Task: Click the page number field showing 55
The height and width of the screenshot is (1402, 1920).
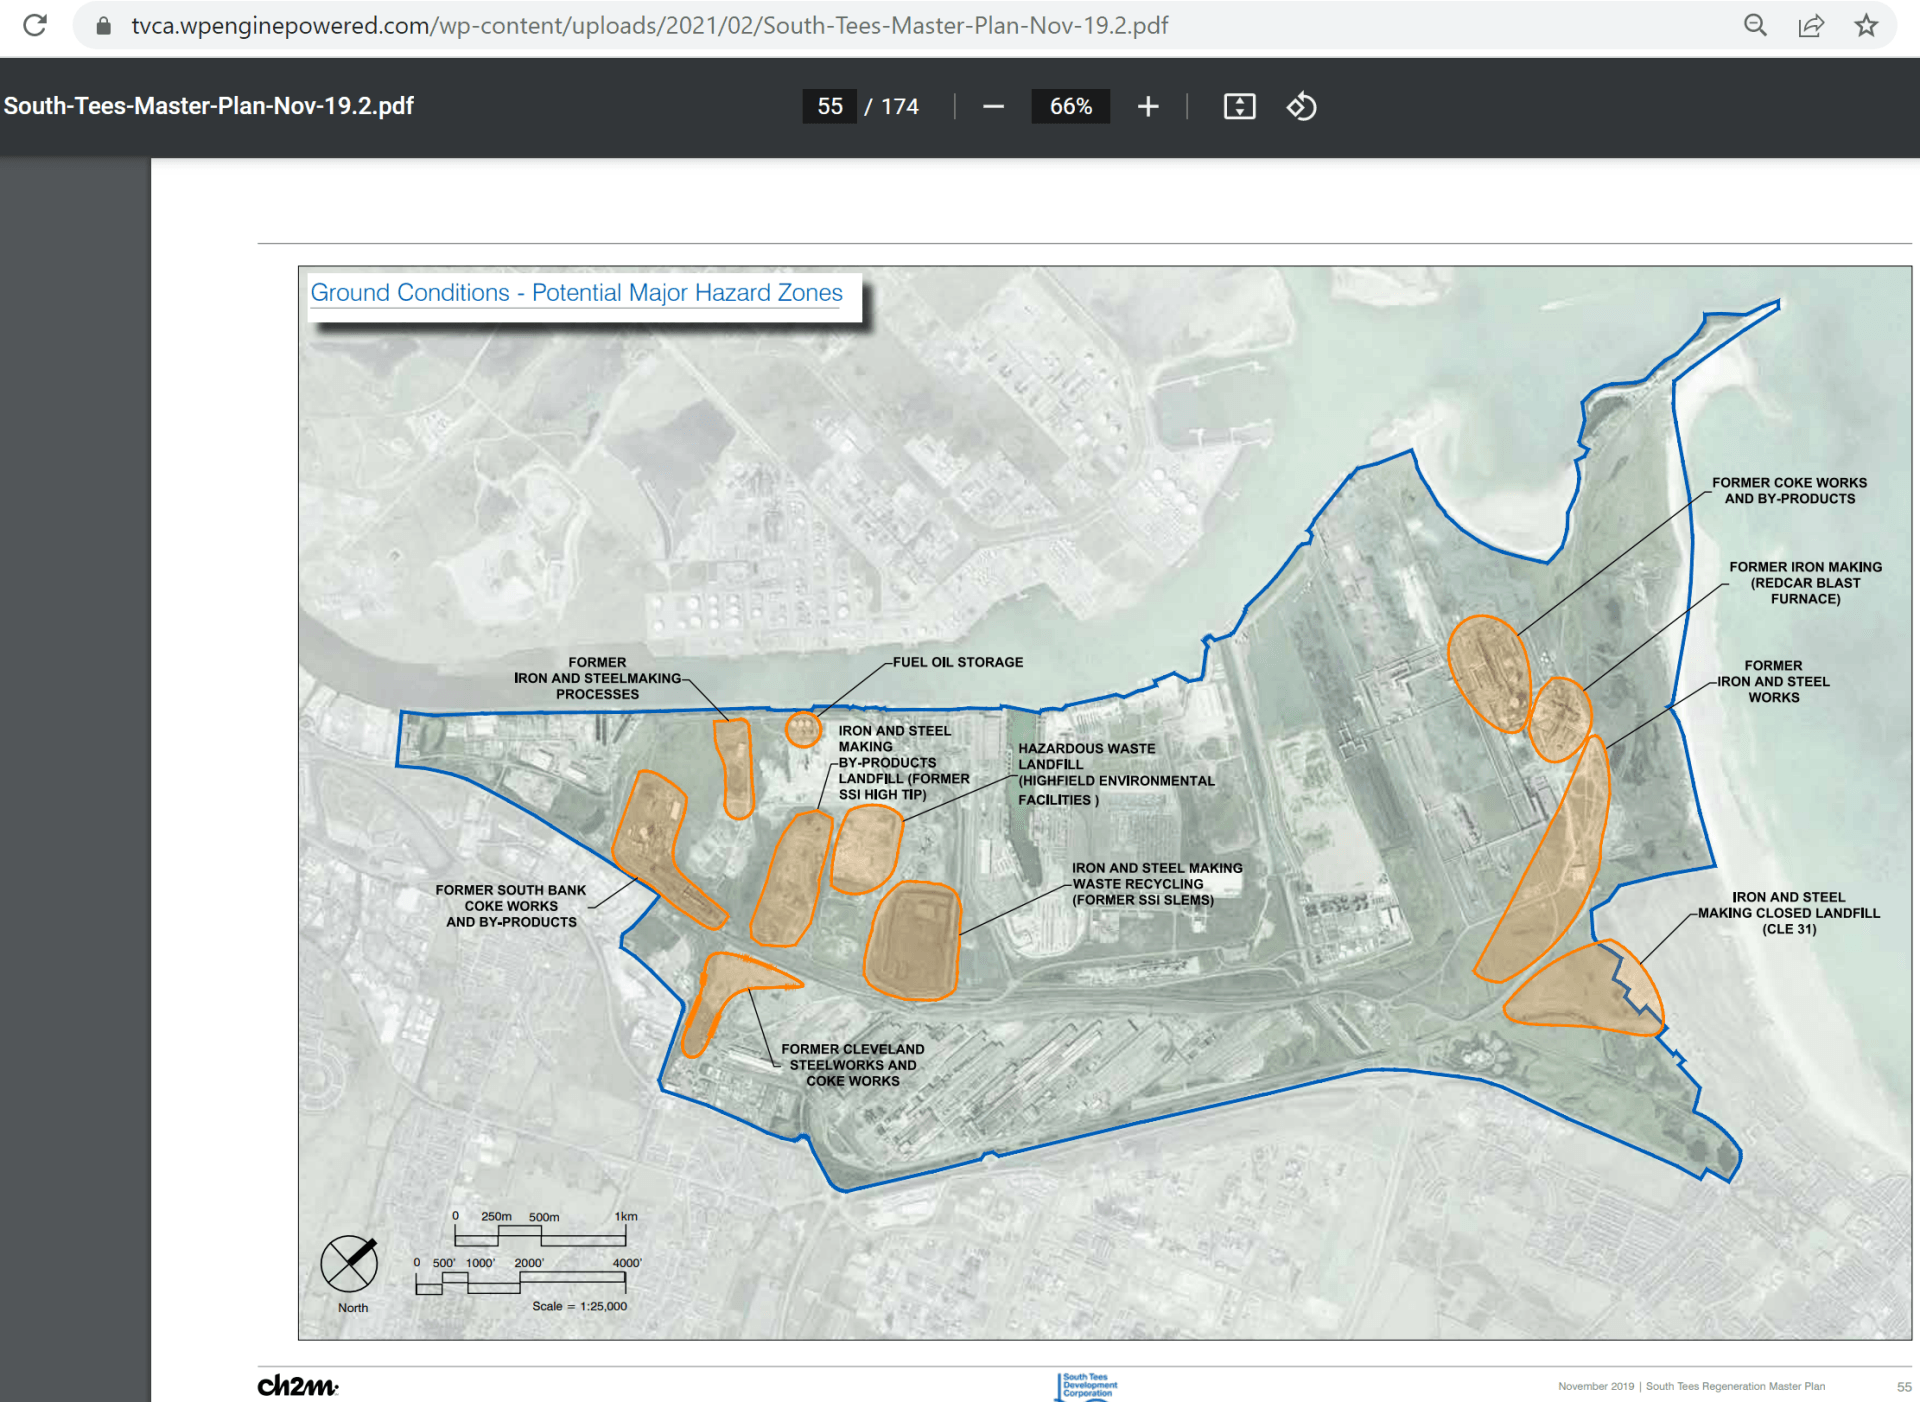Action: click(829, 106)
